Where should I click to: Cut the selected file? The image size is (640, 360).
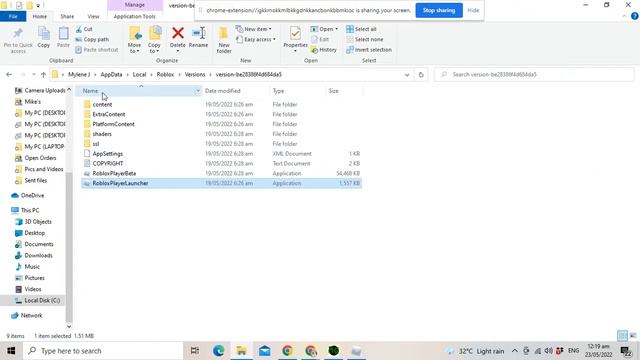(x=84, y=29)
